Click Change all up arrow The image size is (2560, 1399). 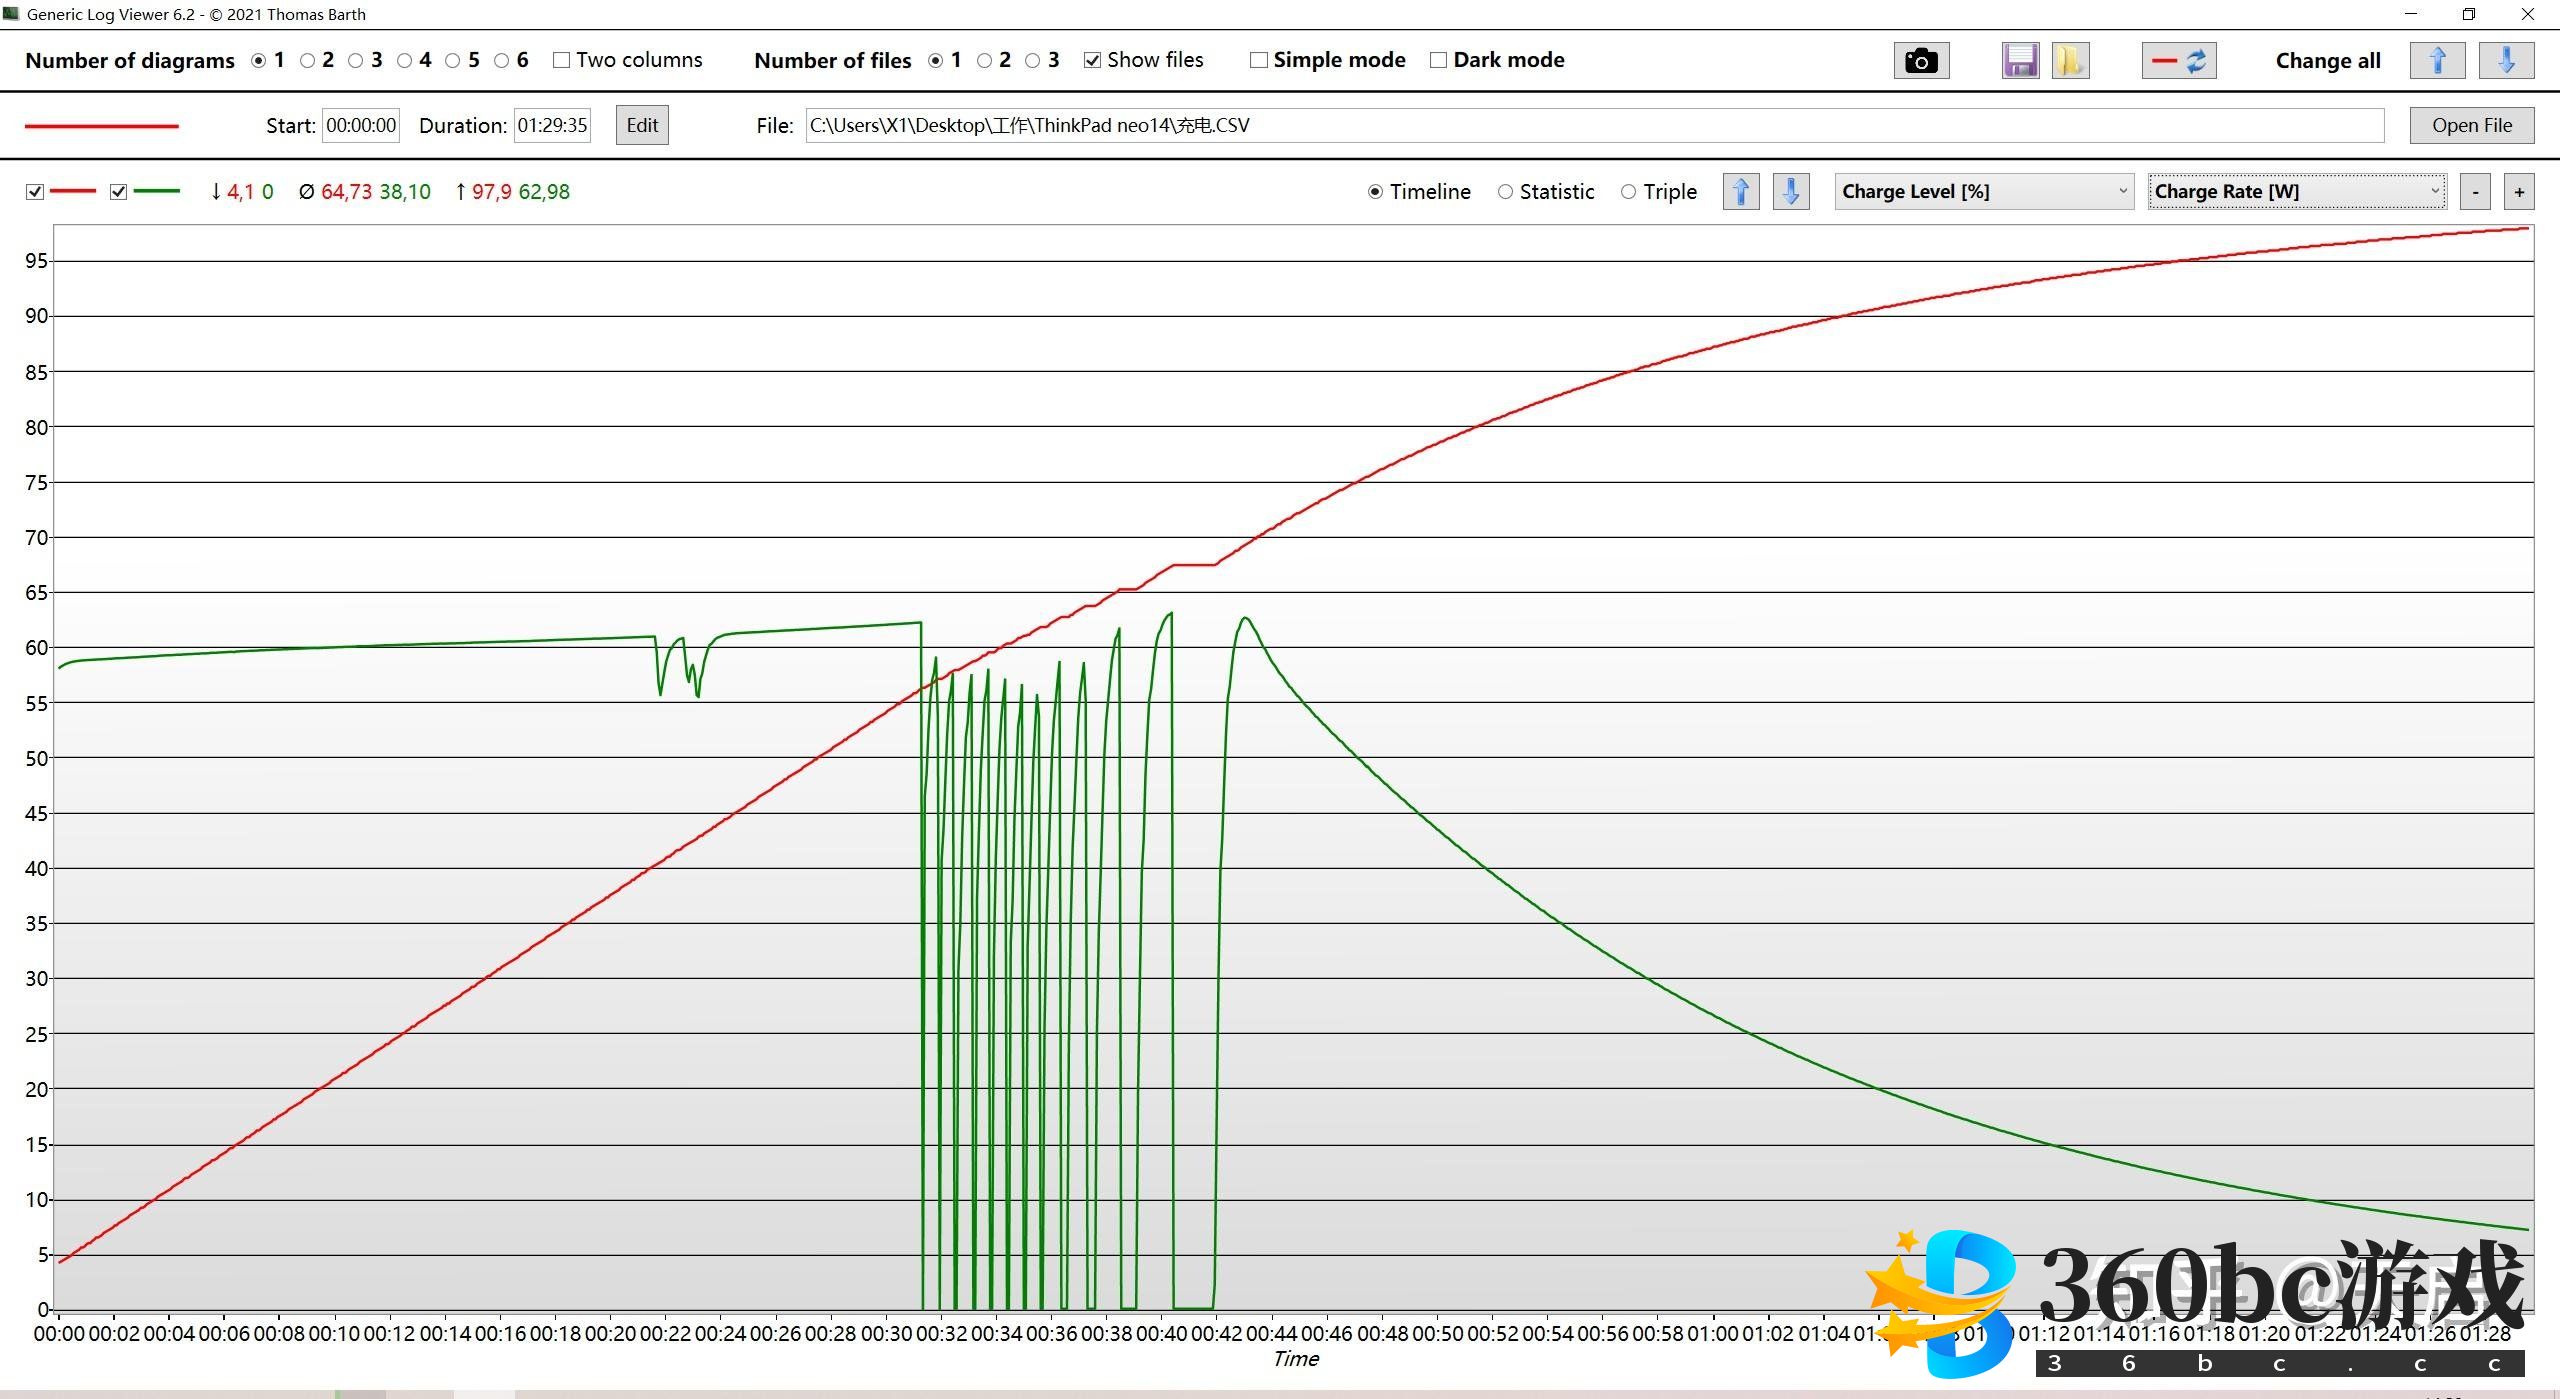tap(2437, 61)
